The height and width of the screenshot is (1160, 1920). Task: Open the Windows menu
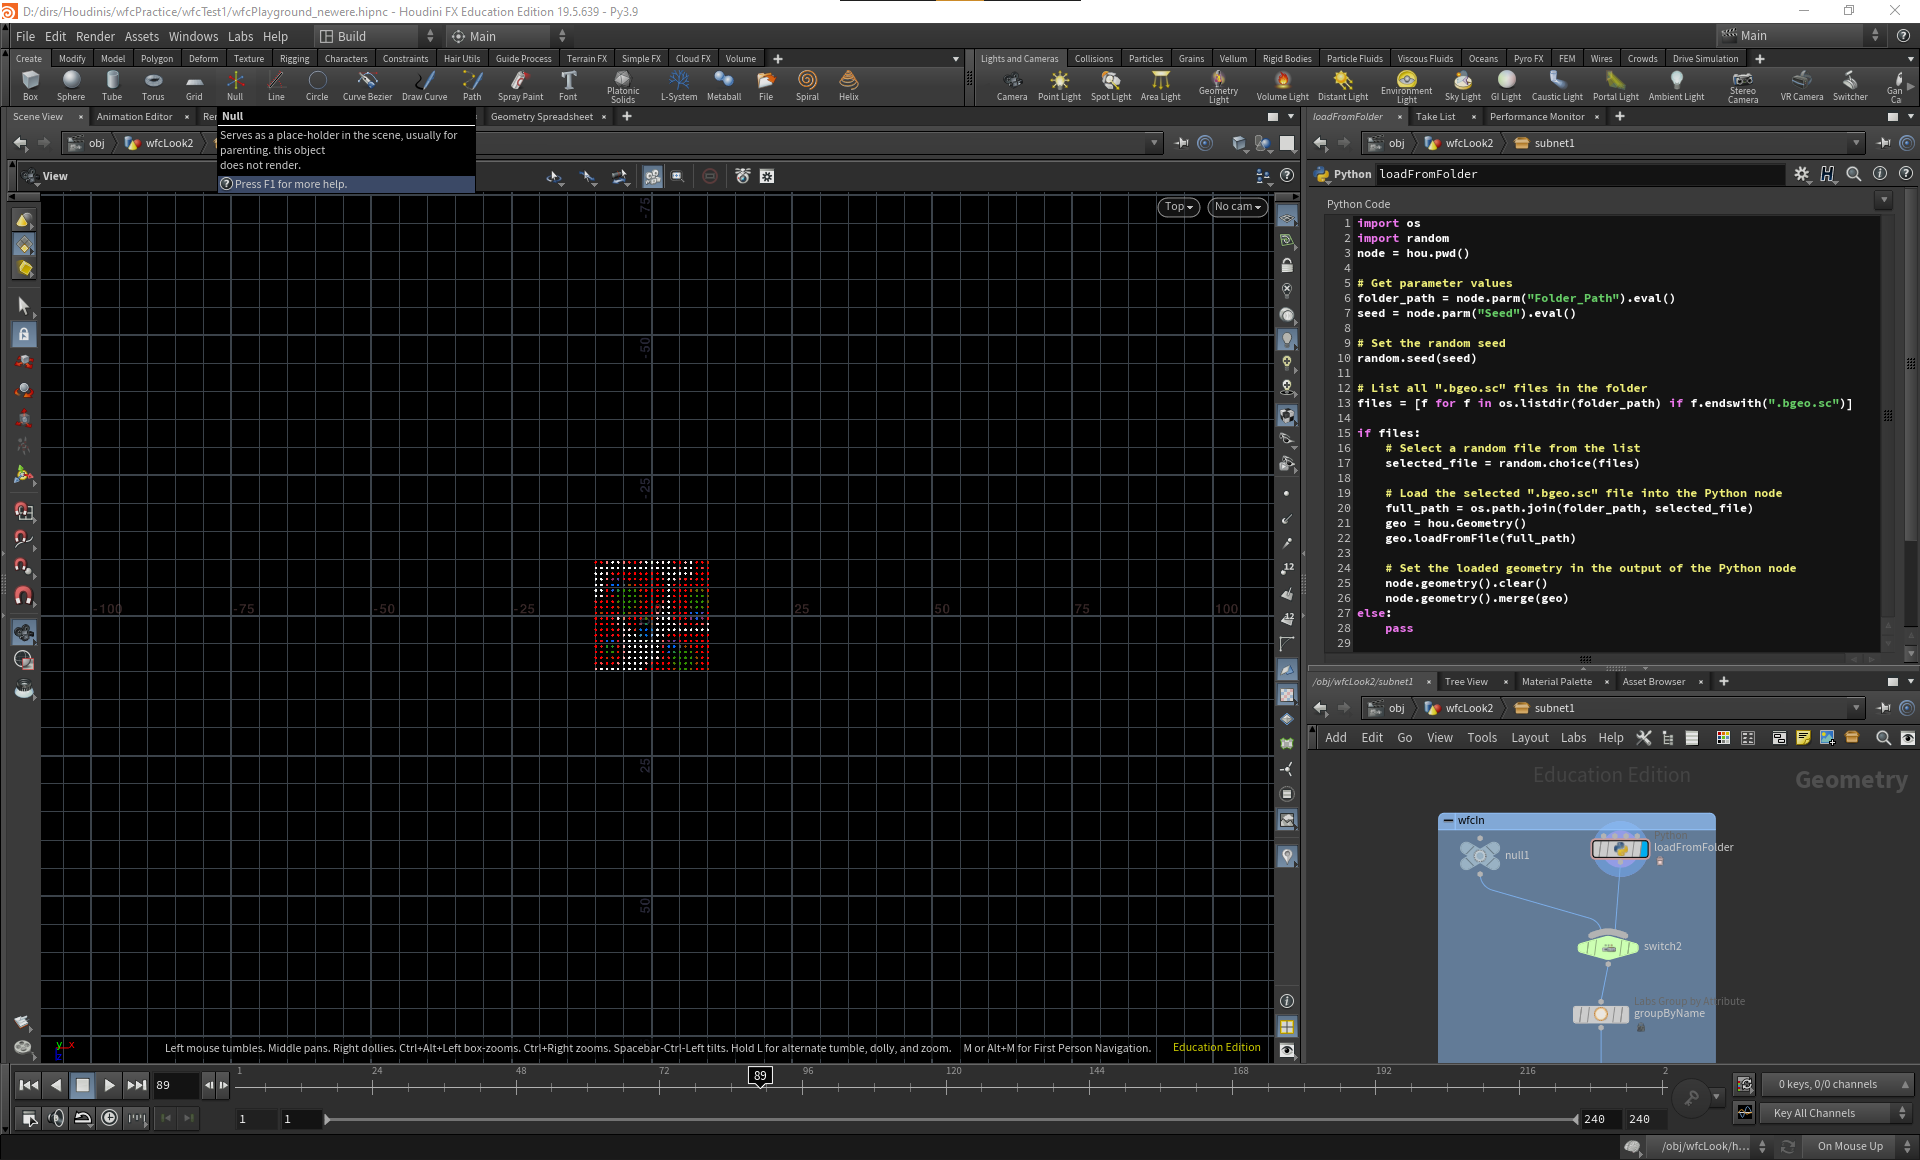click(193, 36)
